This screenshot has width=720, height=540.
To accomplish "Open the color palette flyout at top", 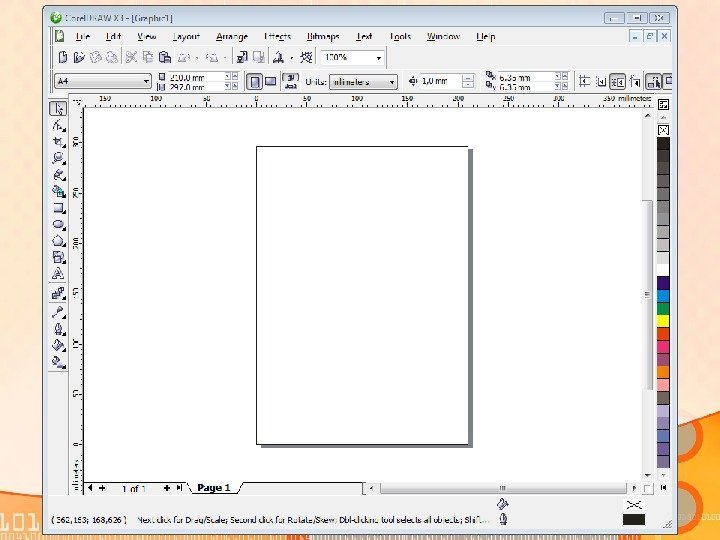I will 663,105.
